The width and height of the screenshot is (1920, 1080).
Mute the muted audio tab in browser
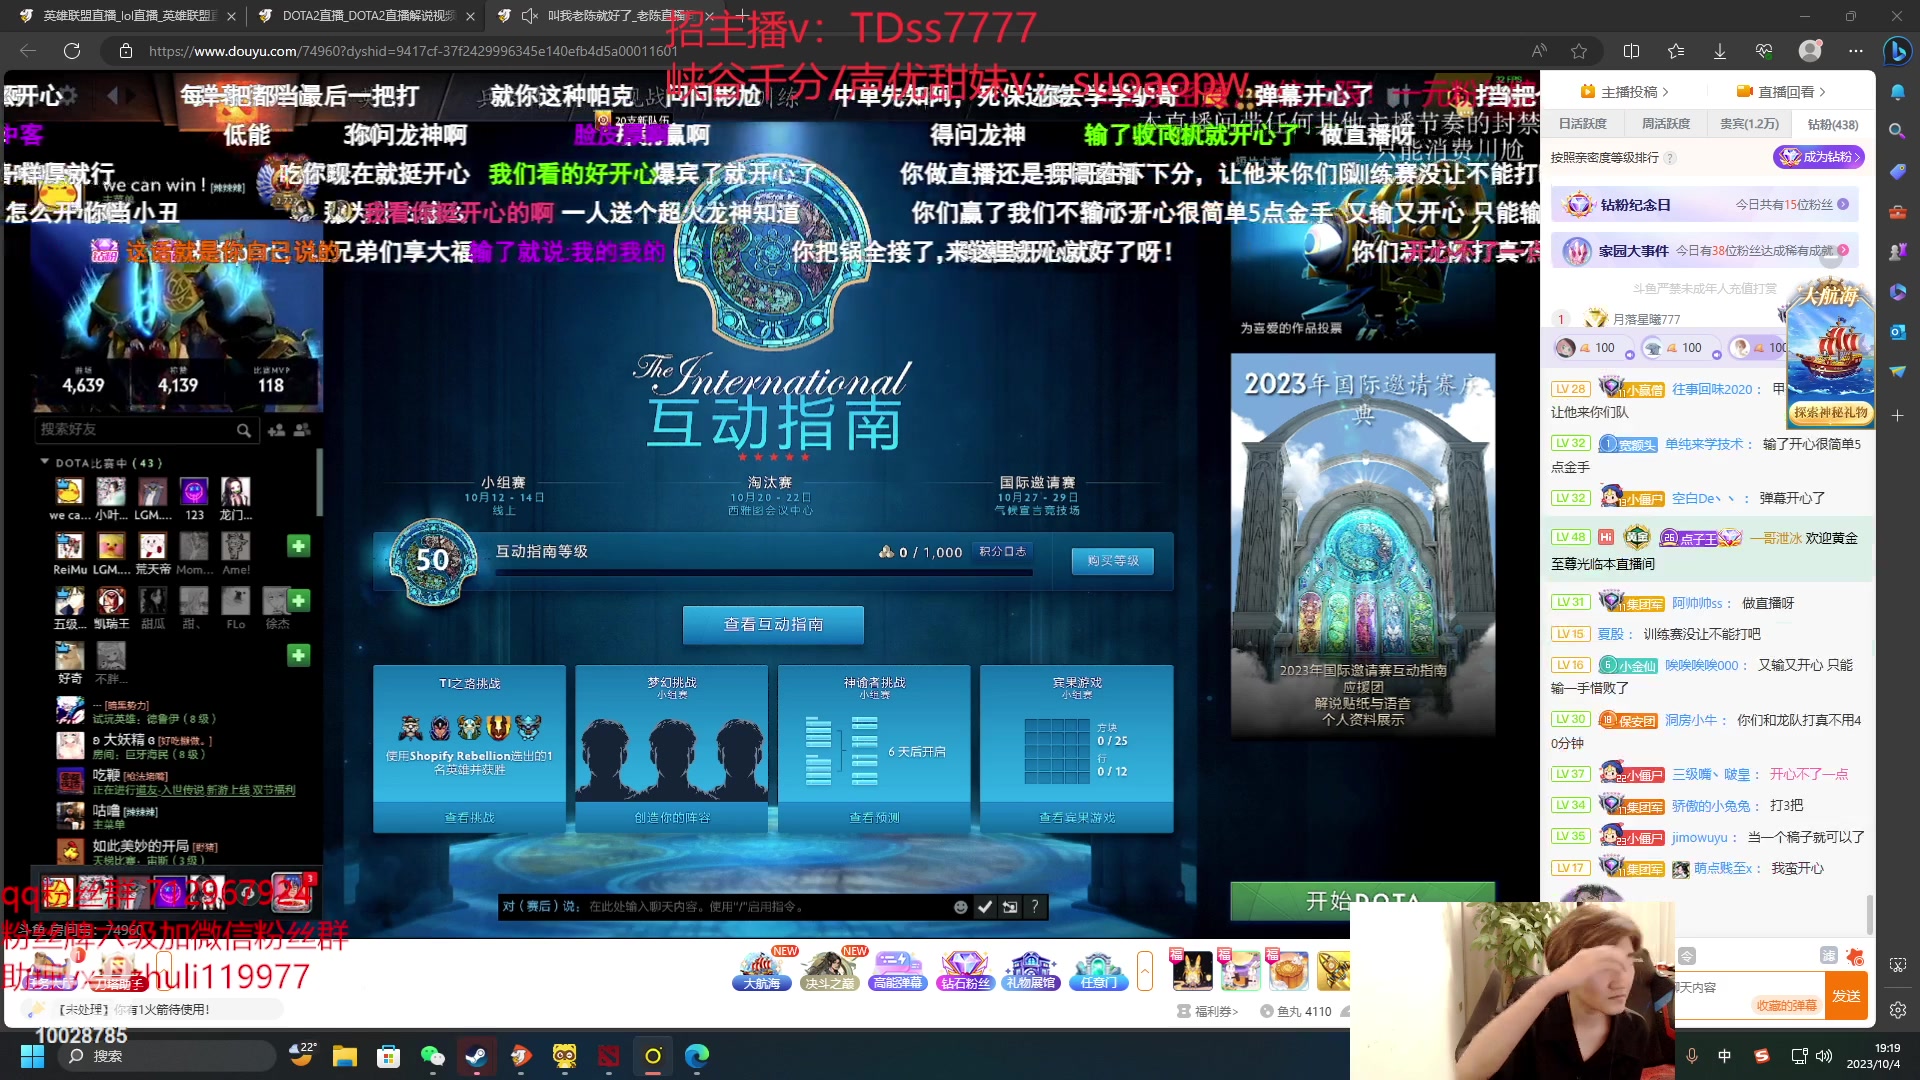tap(529, 16)
